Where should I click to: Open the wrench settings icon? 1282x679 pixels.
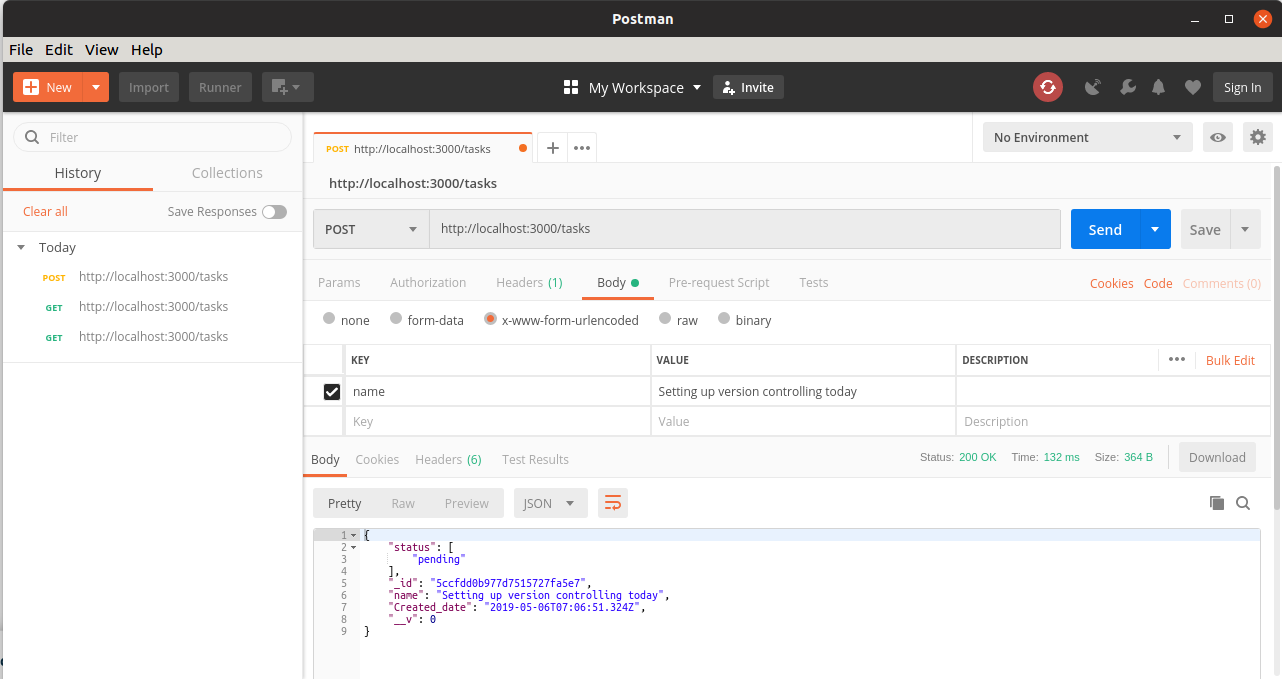tap(1127, 87)
